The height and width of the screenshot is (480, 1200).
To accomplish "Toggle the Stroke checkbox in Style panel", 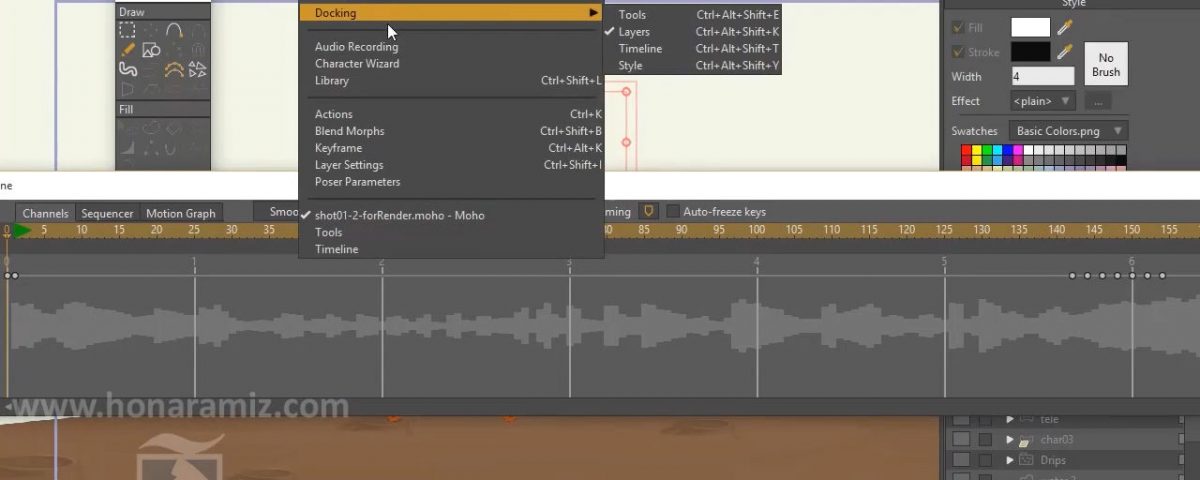I will tap(958, 52).
